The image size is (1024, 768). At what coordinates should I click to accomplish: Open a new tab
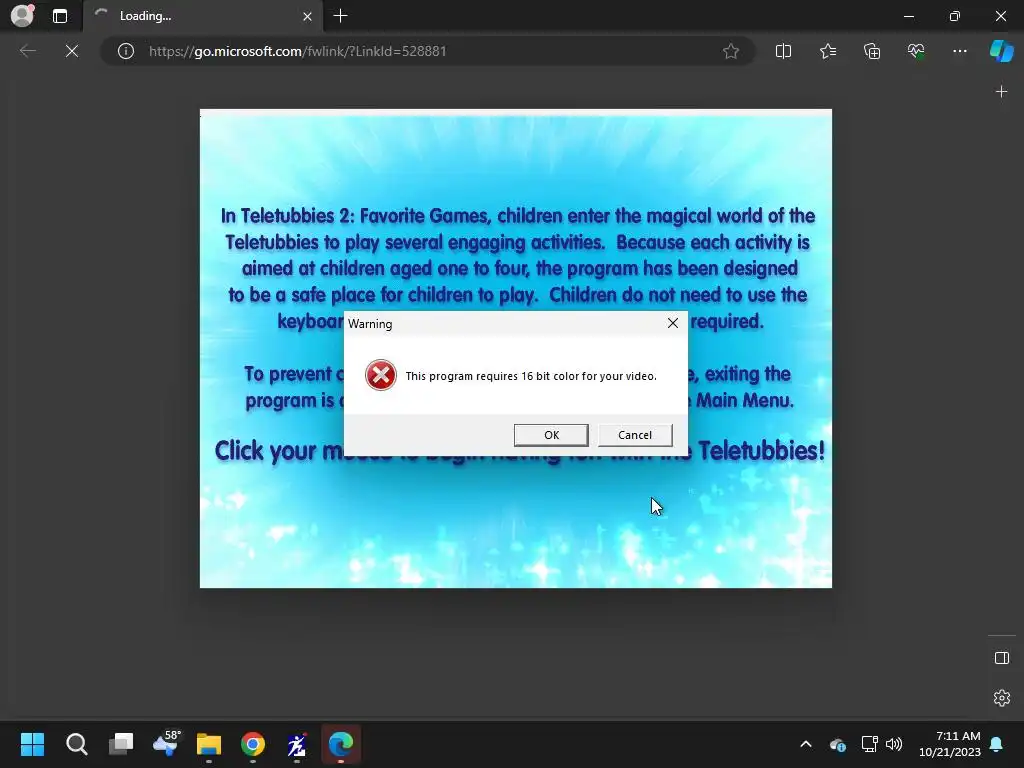coord(340,16)
